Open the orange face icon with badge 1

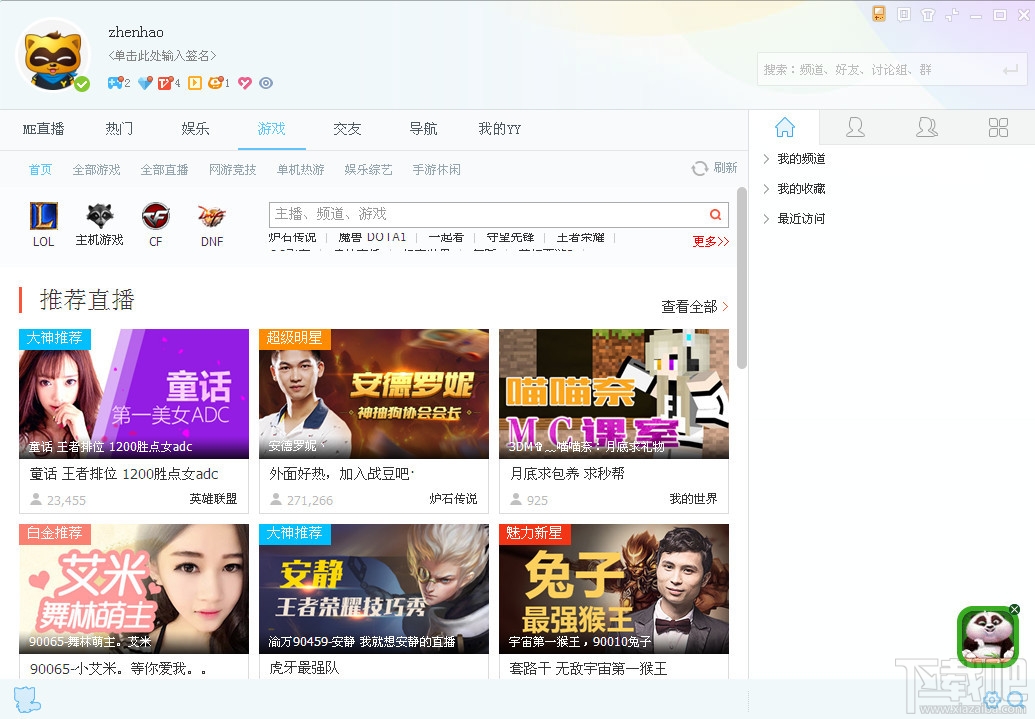point(215,83)
